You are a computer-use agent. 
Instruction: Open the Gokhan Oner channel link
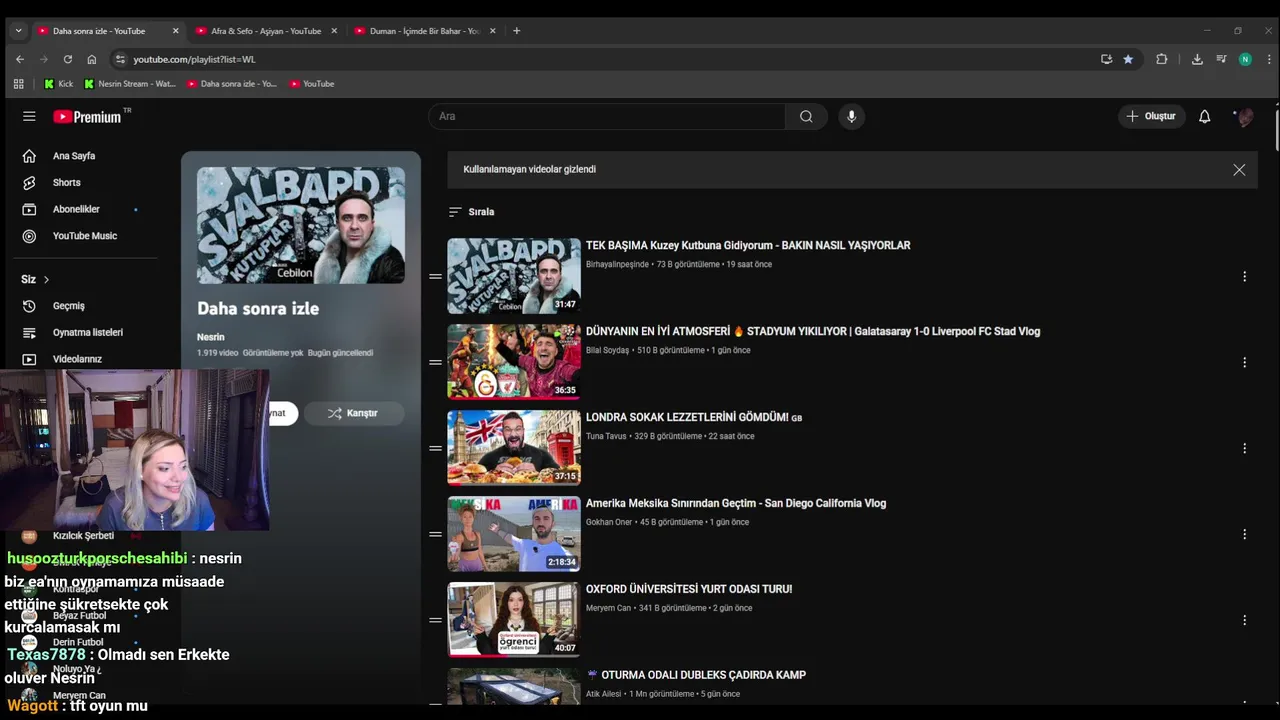[609, 522]
